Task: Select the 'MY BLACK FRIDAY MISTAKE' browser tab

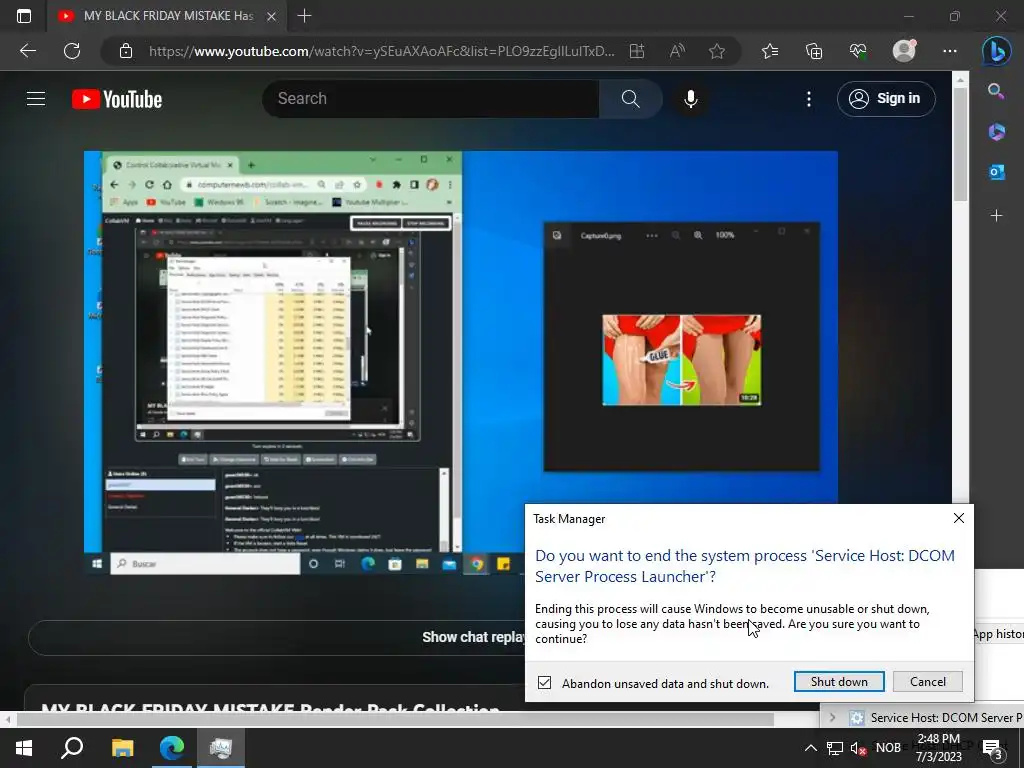Action: click(x=168, y=16)
